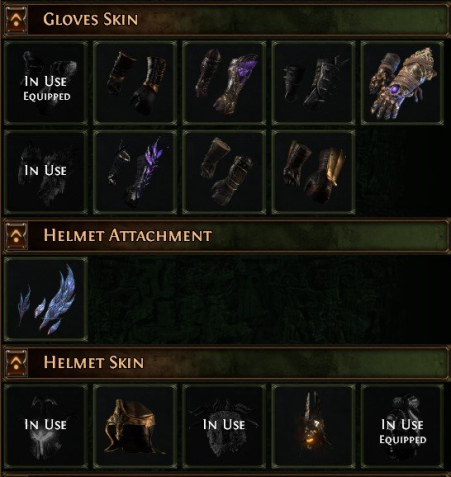Click the middle In Use helmet skin

[x=224, y=426]
